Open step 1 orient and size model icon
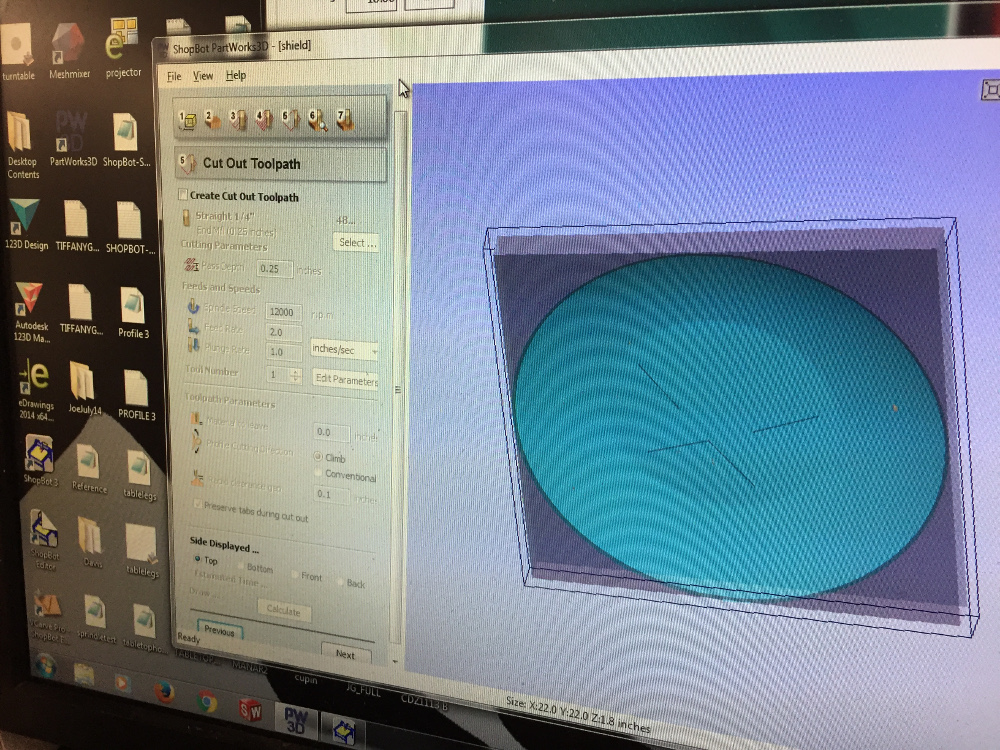 pyautogui.click(x=187, y=119)
